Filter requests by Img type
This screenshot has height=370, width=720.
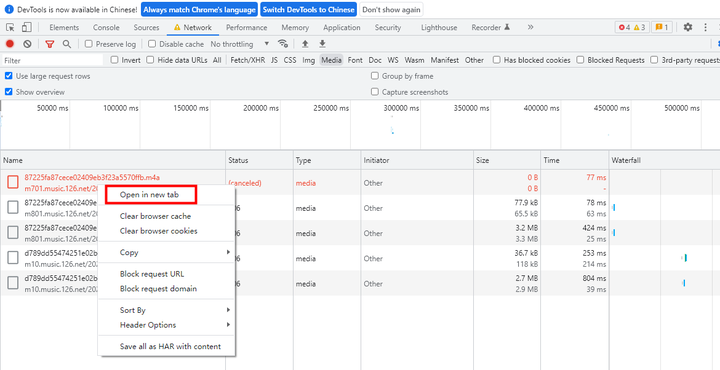point(309,60)
